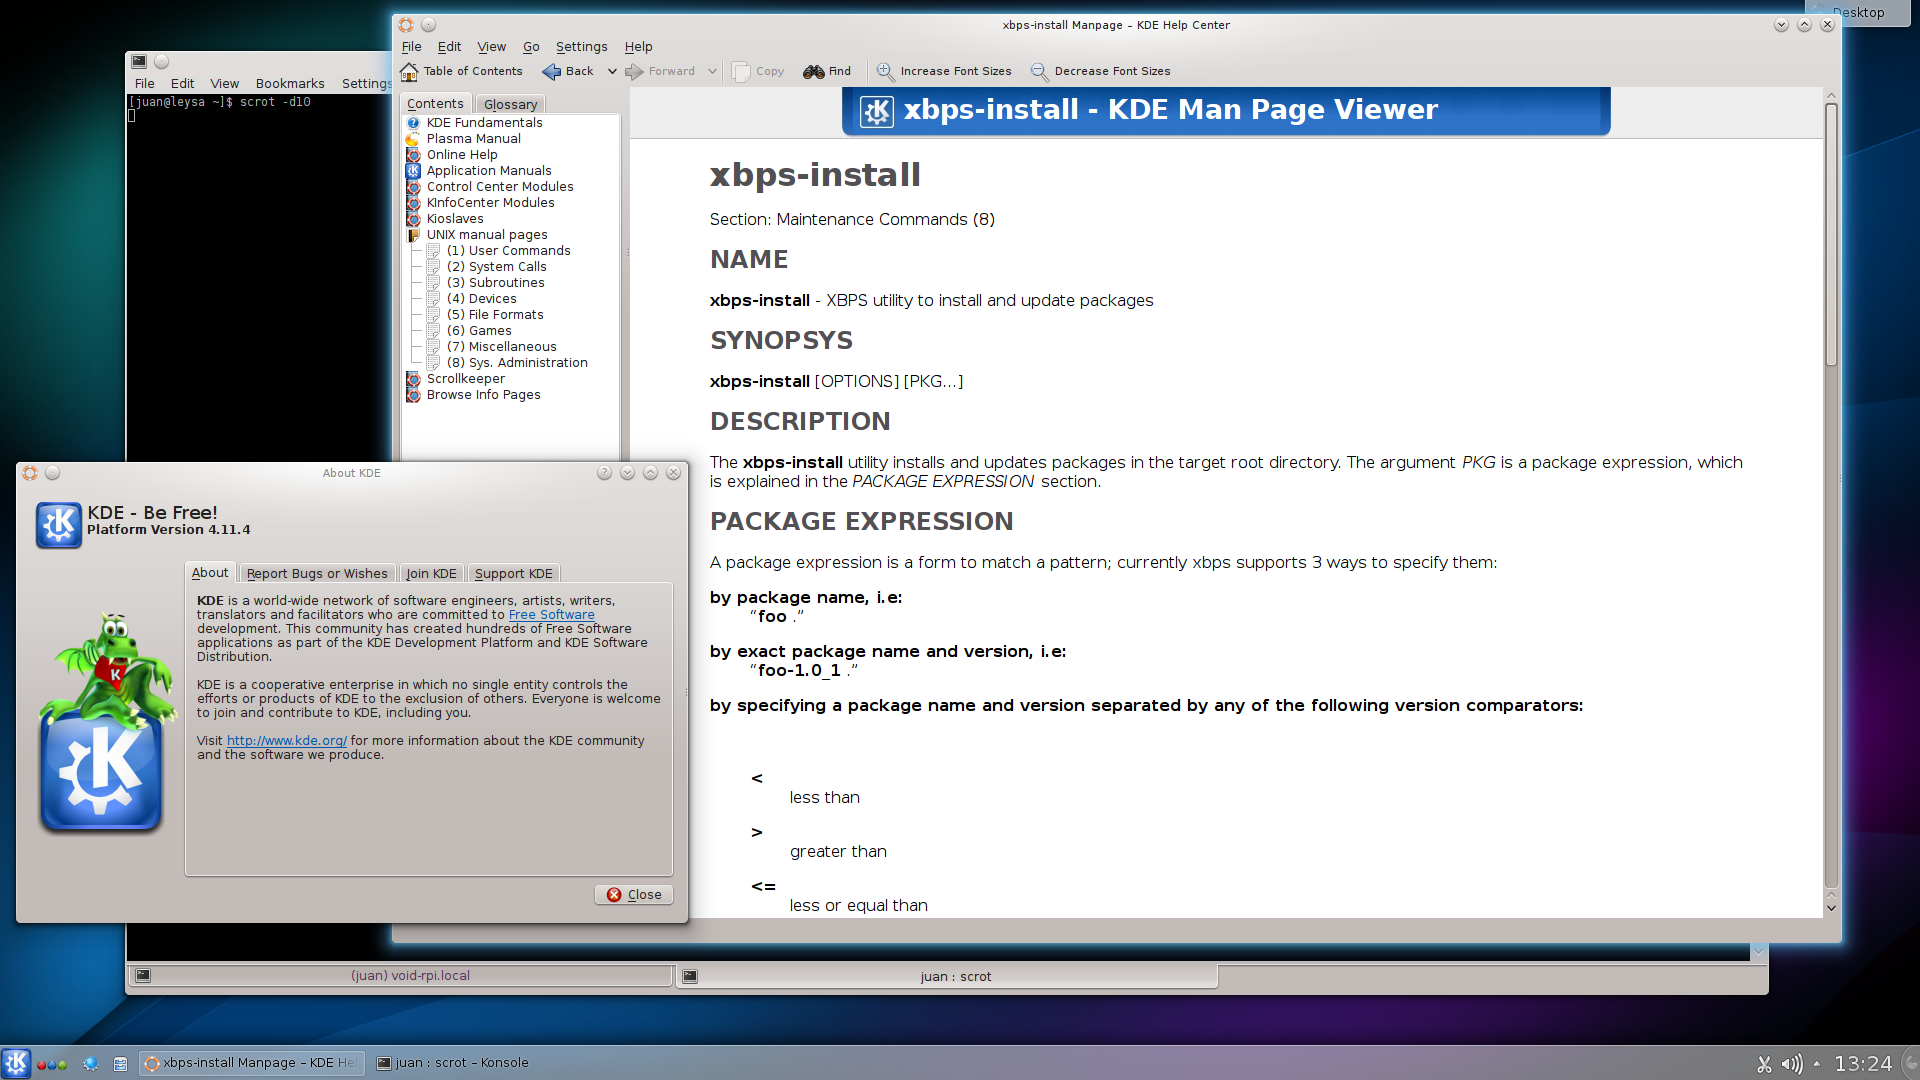Select (8) Sys. Administration tree entry
Viewport: 1920px width, 1080px height.
[517, 363]
